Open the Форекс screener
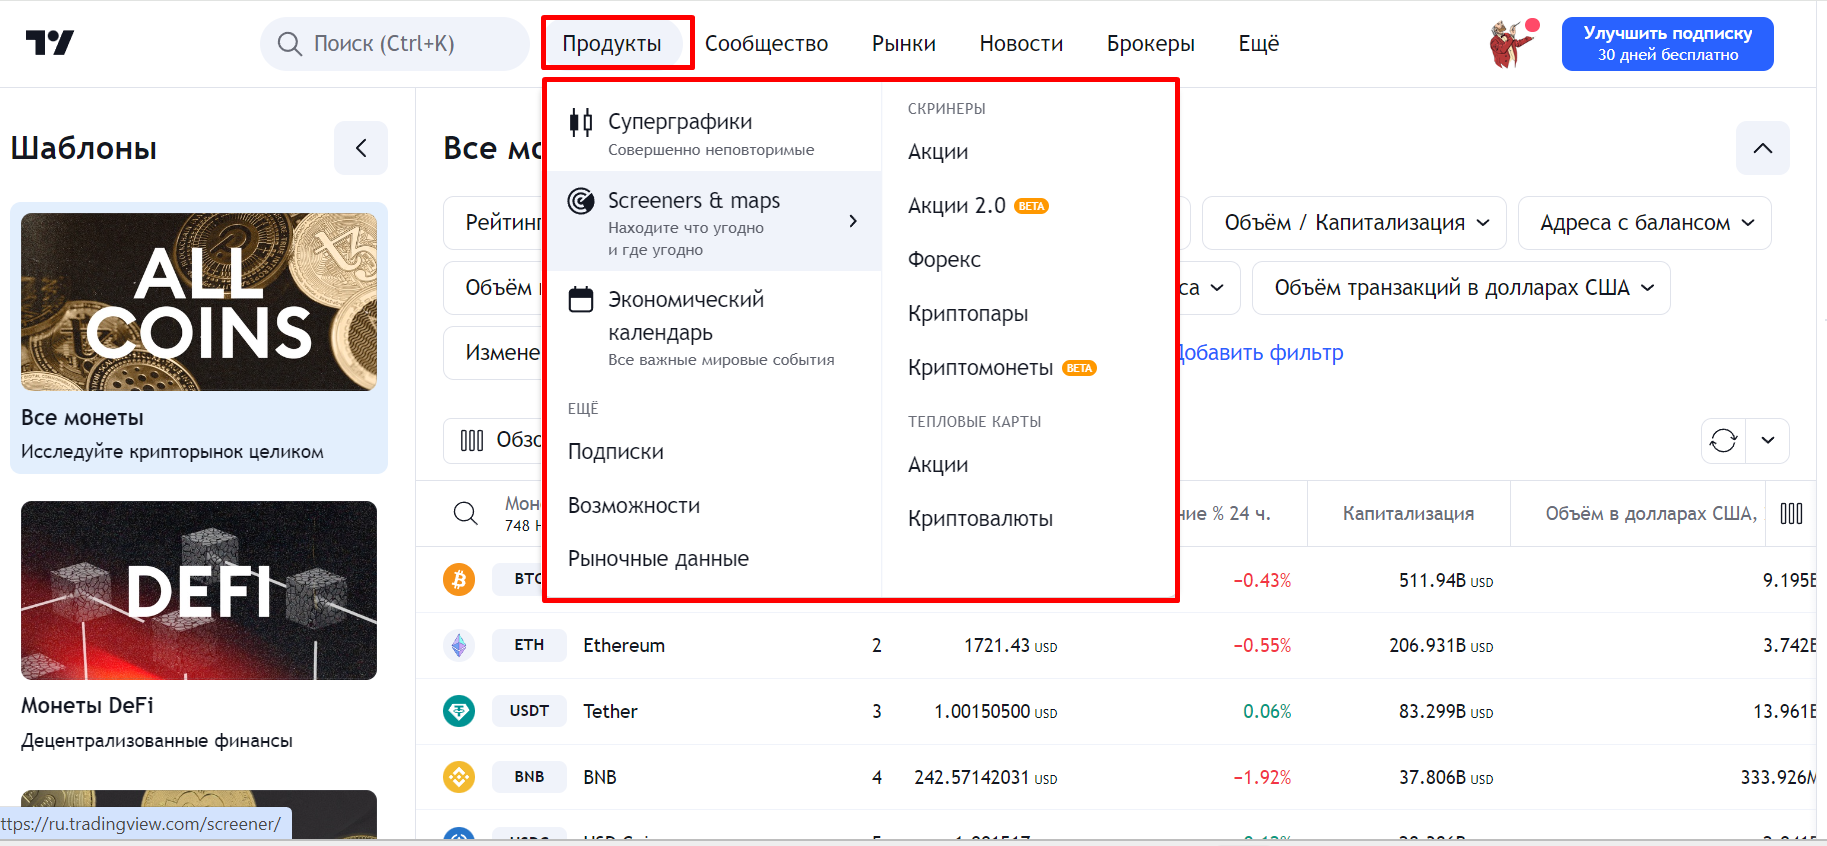The height and width of the screenshot is (846, 1827). click(x=944, y=260)
